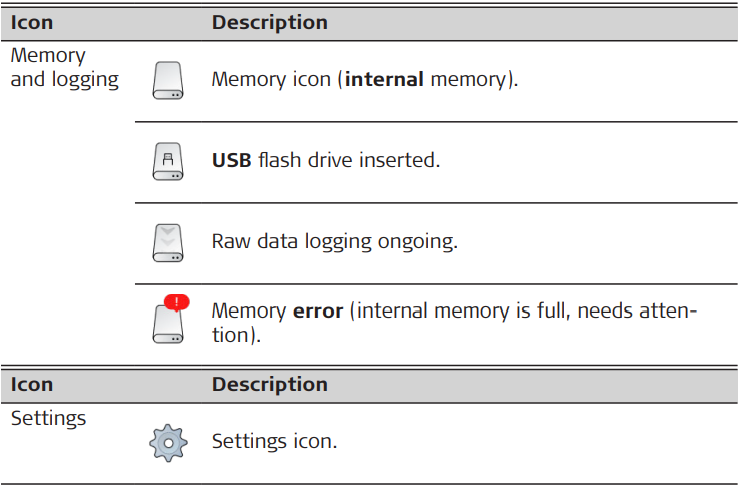Click the memory error icon
Image resolution: width=747 pixels, height=497 pixels.
tap(169, 323)
